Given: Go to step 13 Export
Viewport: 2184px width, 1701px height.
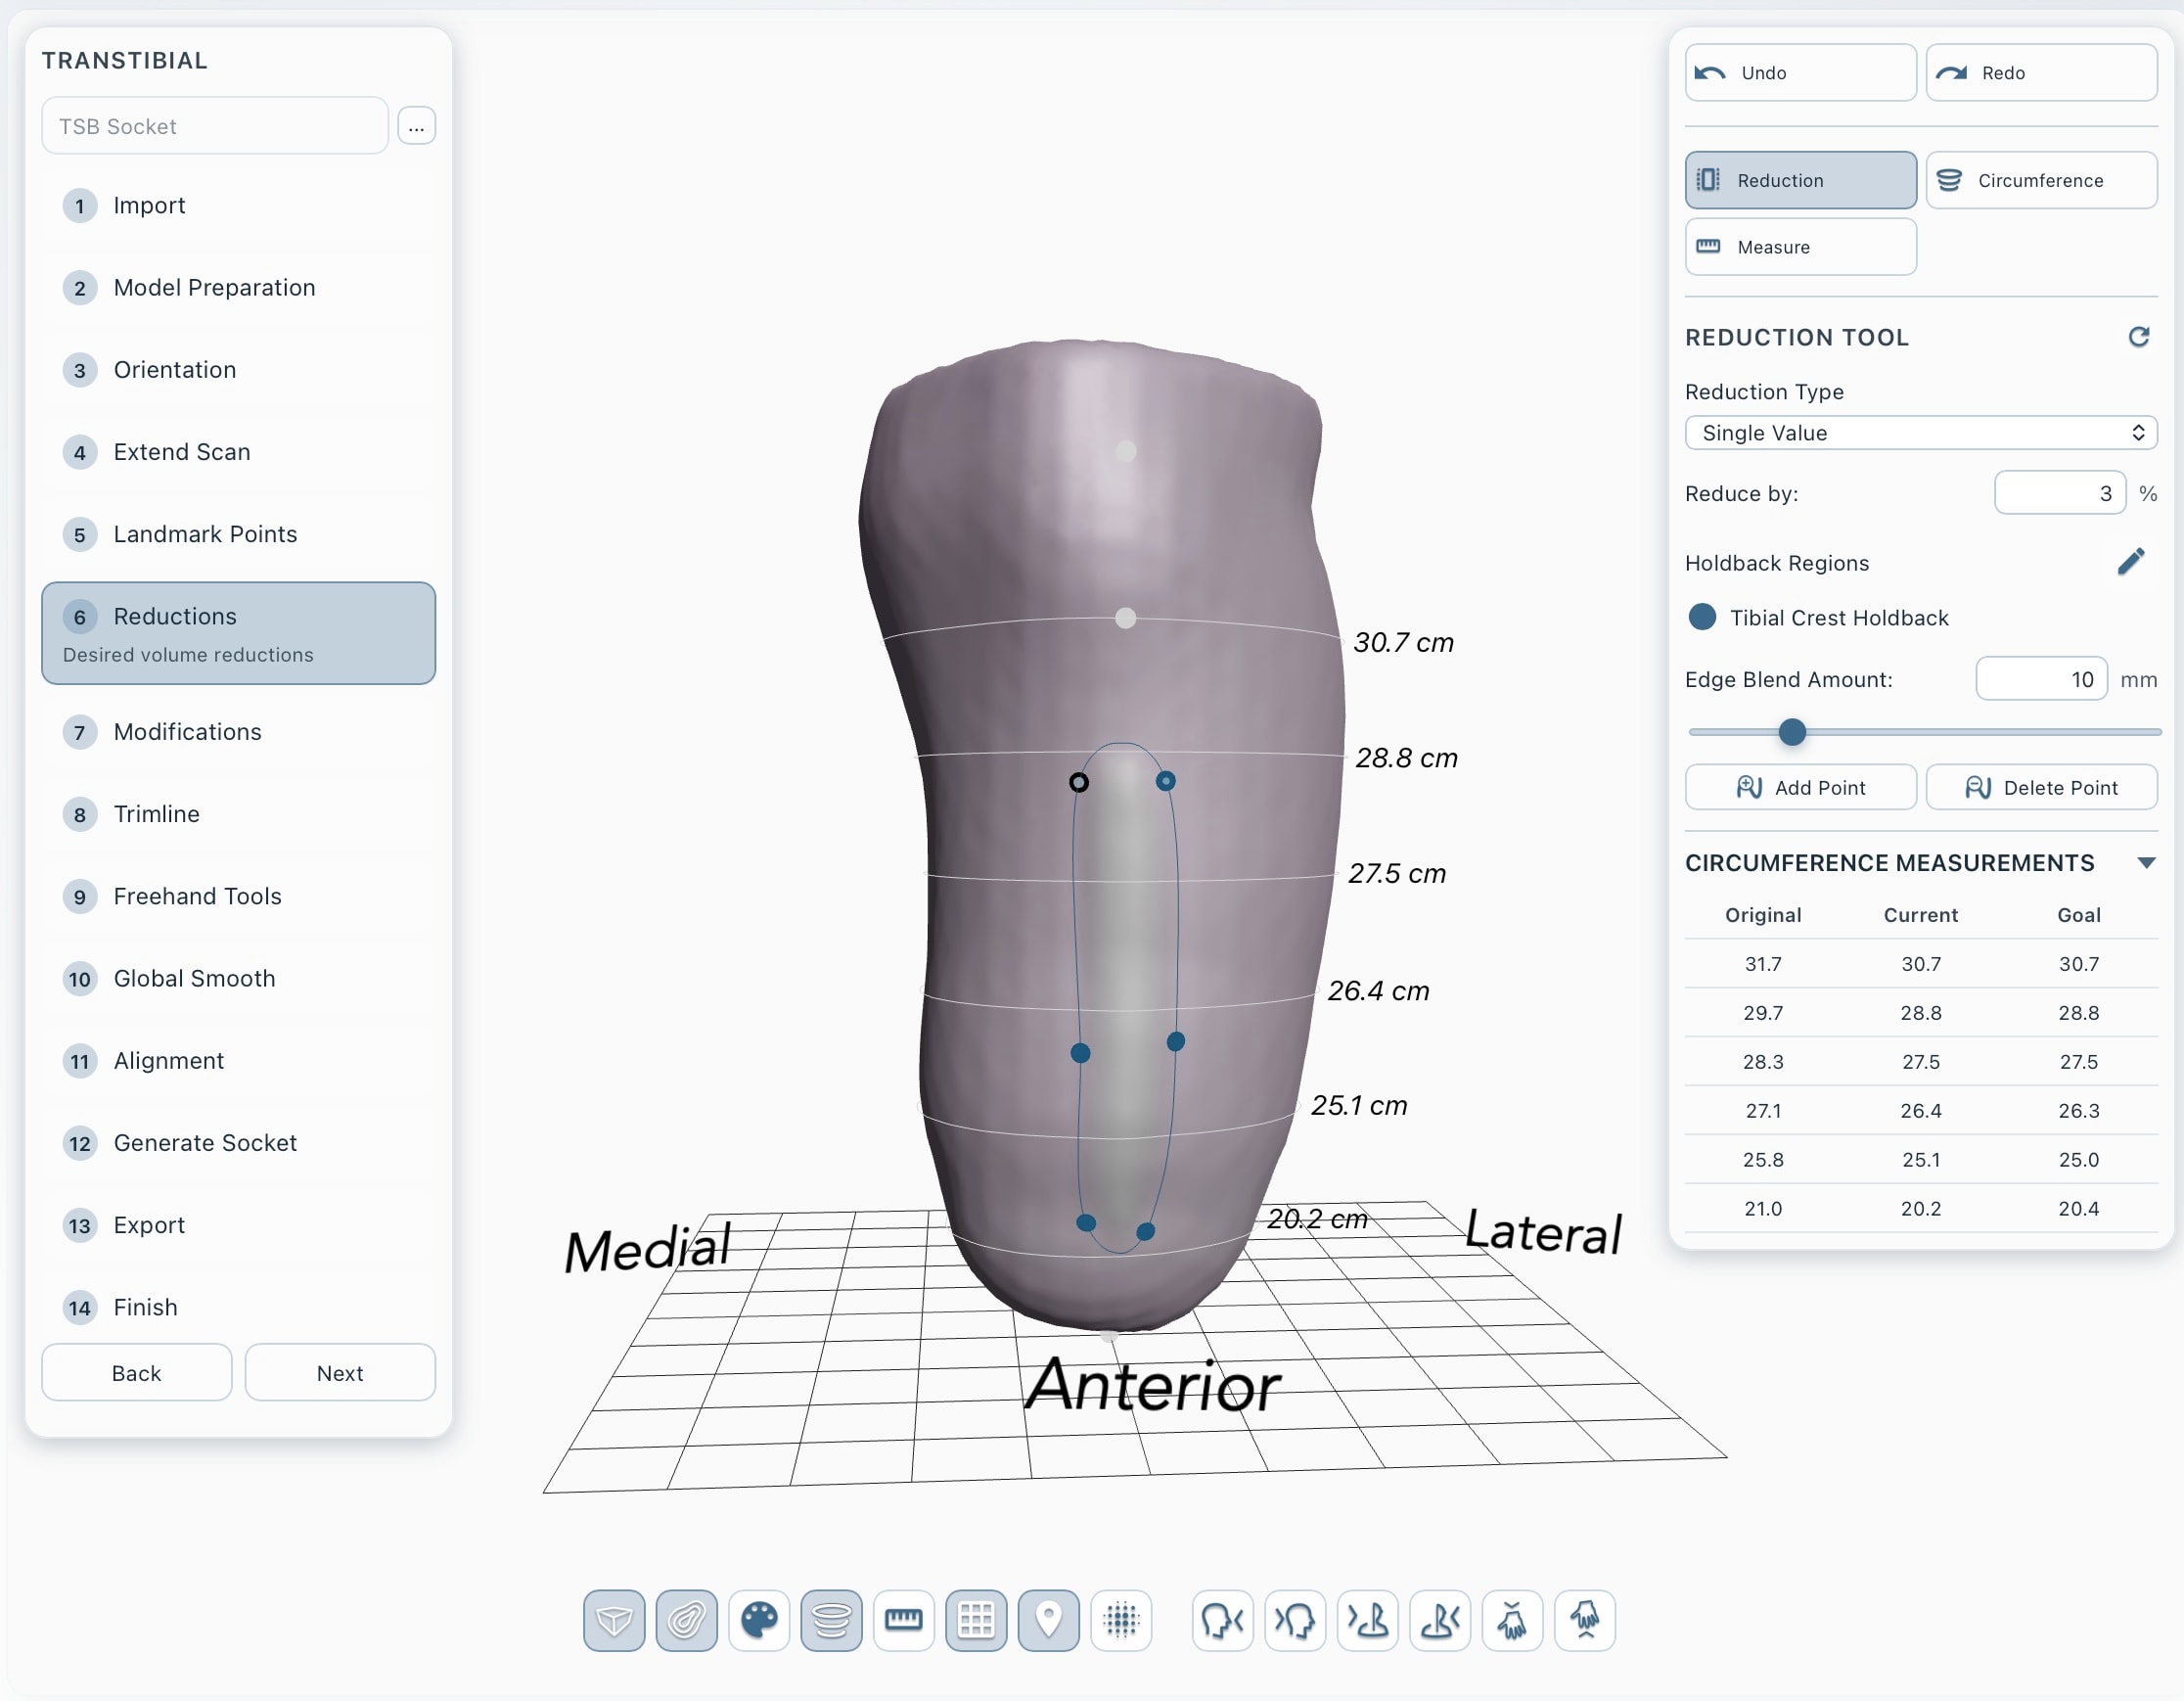Looking at the screenshot, I should coord(238,1225).
